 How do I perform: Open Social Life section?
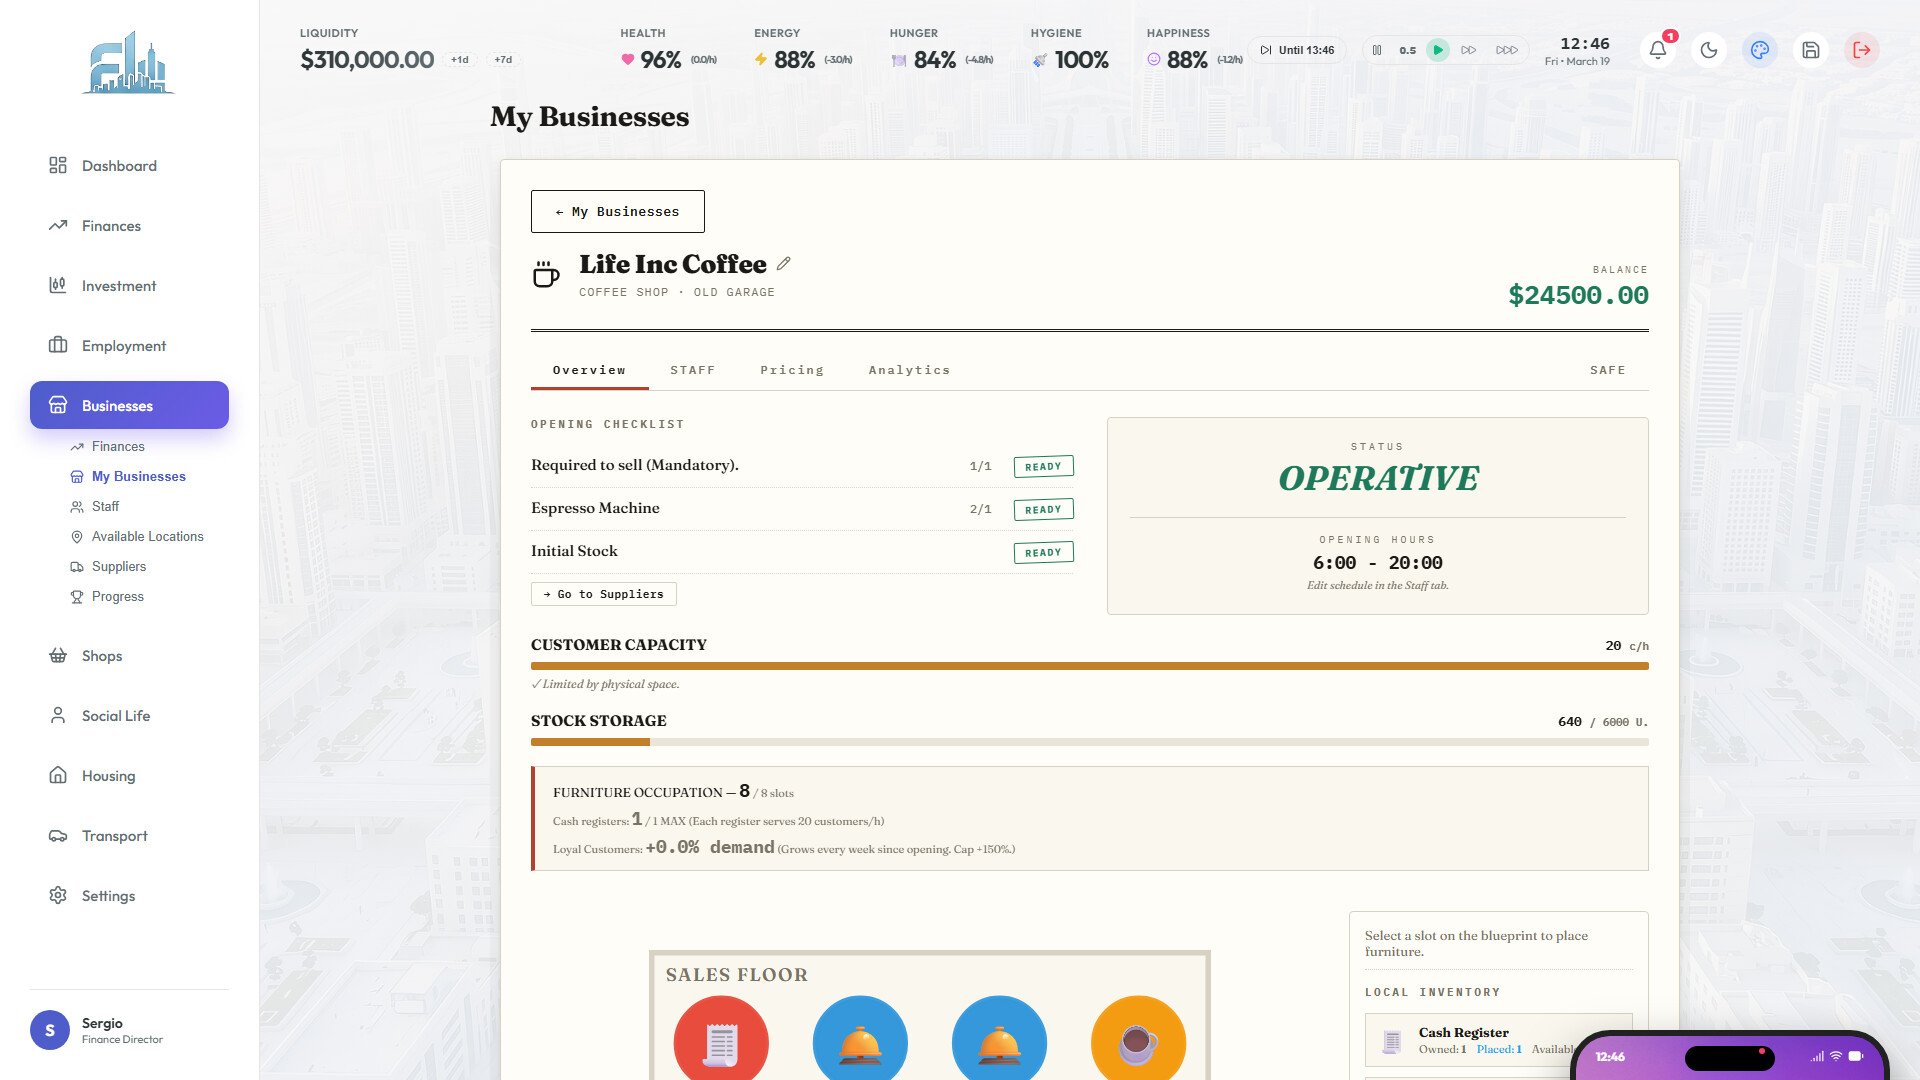click(x=129, y=715)
